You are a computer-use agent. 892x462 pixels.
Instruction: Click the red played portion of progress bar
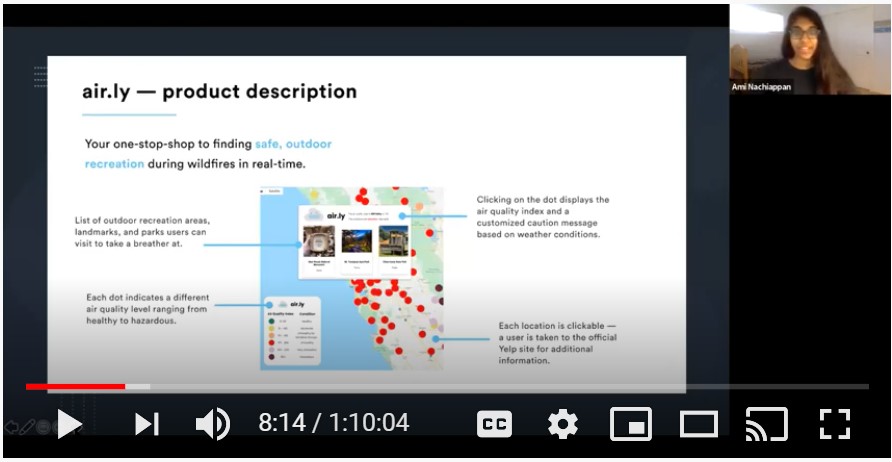pos(75,387)
